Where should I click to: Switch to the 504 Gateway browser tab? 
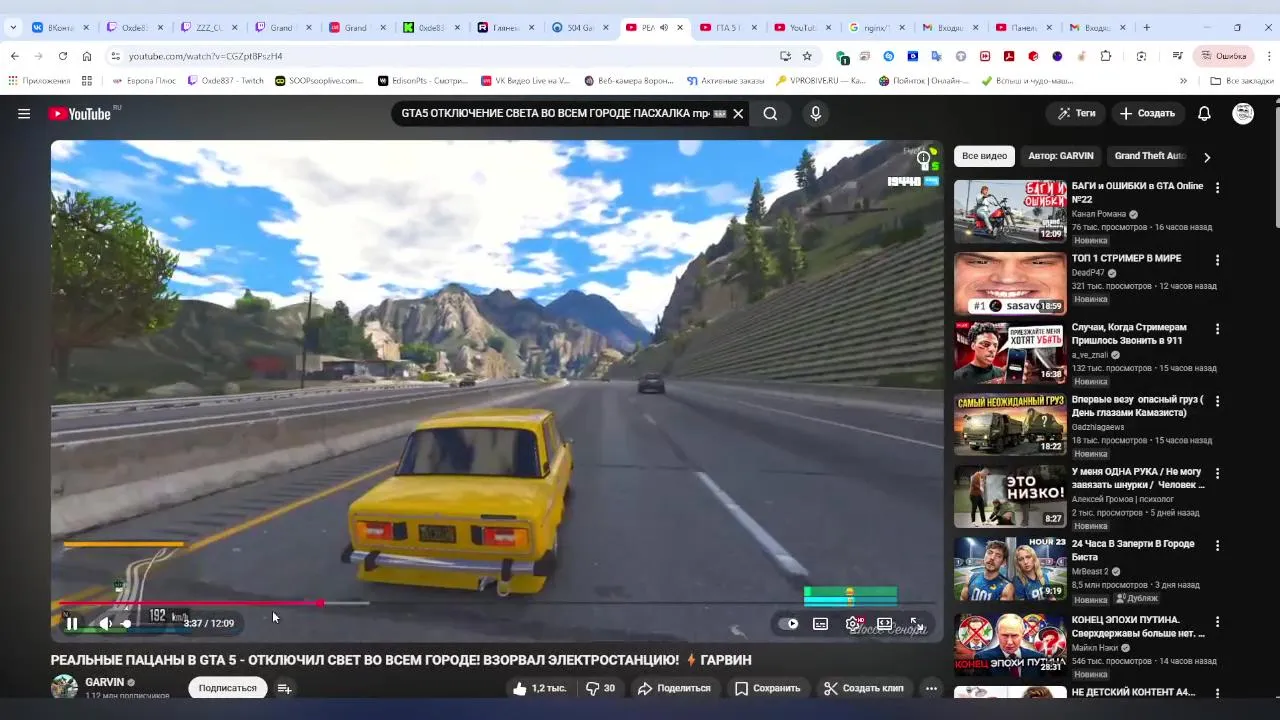[581, 28]
